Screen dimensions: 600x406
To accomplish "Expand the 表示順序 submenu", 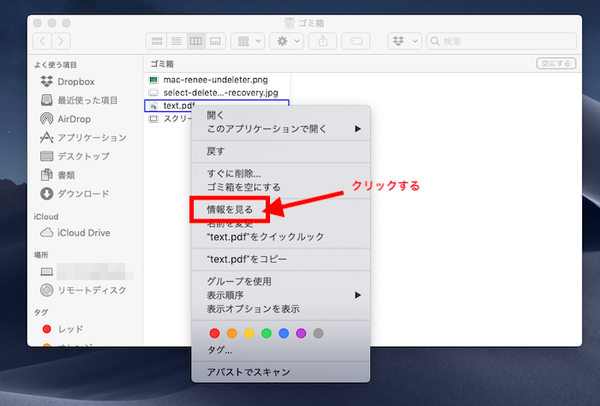I will (x=280, y=295).
